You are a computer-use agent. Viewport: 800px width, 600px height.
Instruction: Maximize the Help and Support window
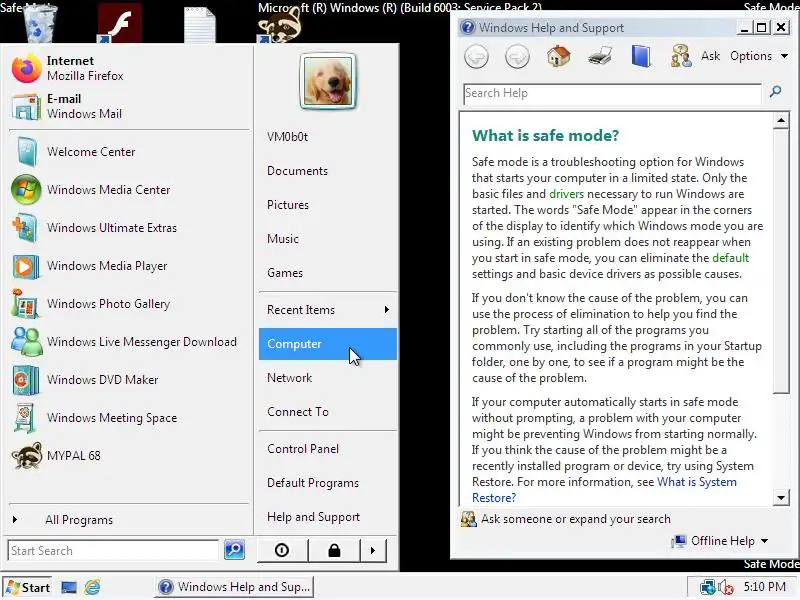761,28
